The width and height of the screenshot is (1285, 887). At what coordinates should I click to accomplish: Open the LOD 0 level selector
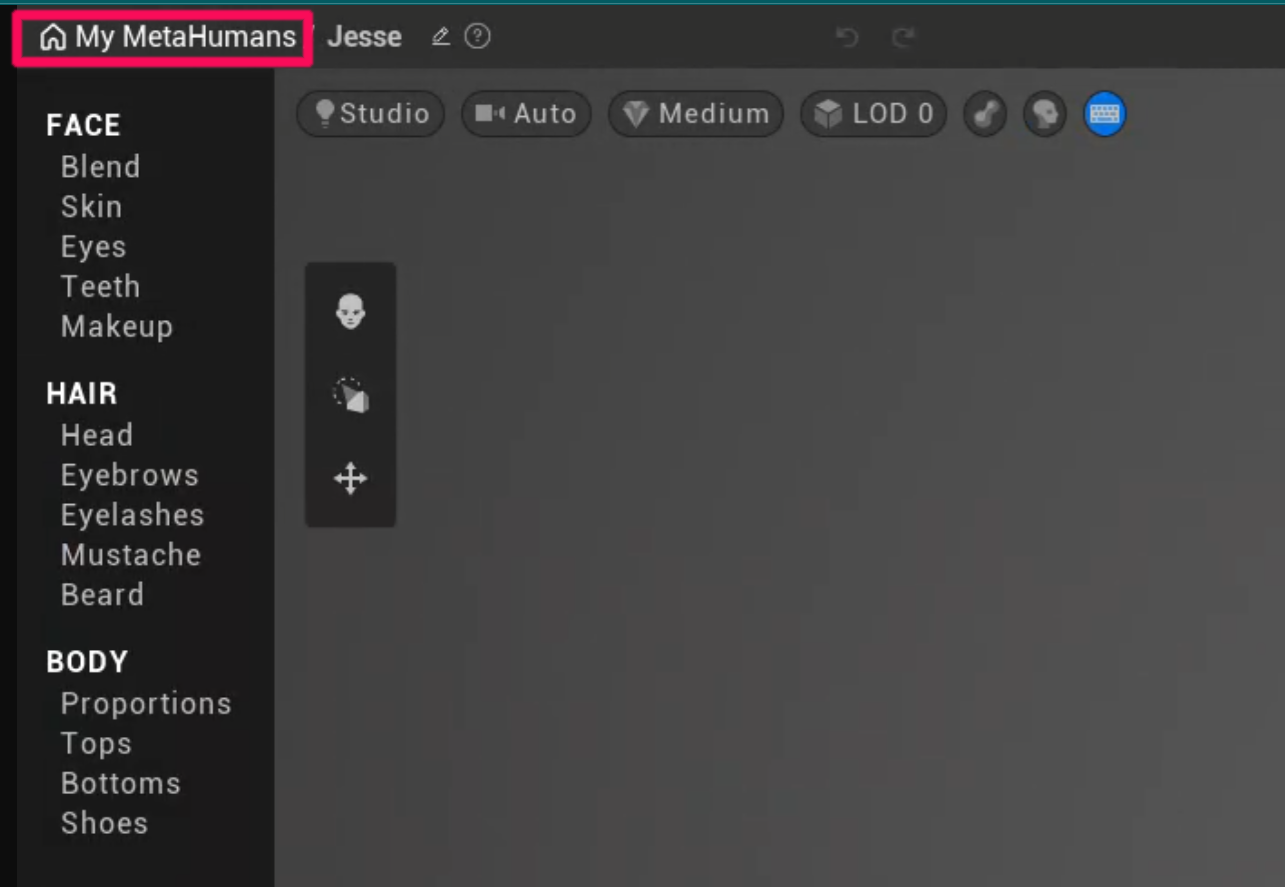(x=873, y=114)
